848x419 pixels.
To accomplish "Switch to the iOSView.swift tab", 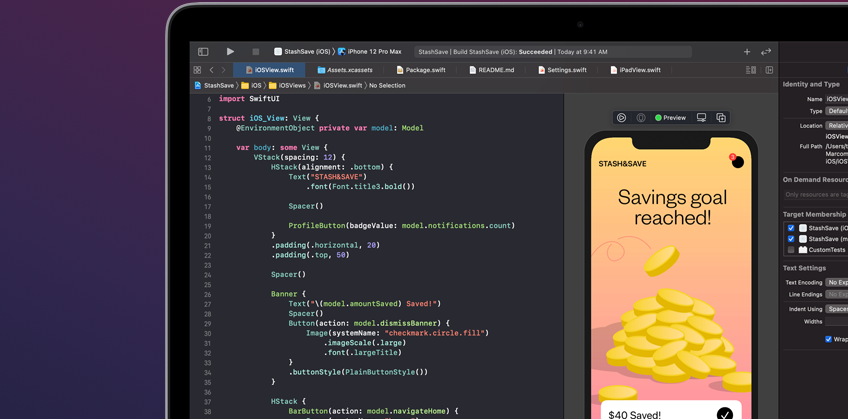I will (x=269, y=70).
